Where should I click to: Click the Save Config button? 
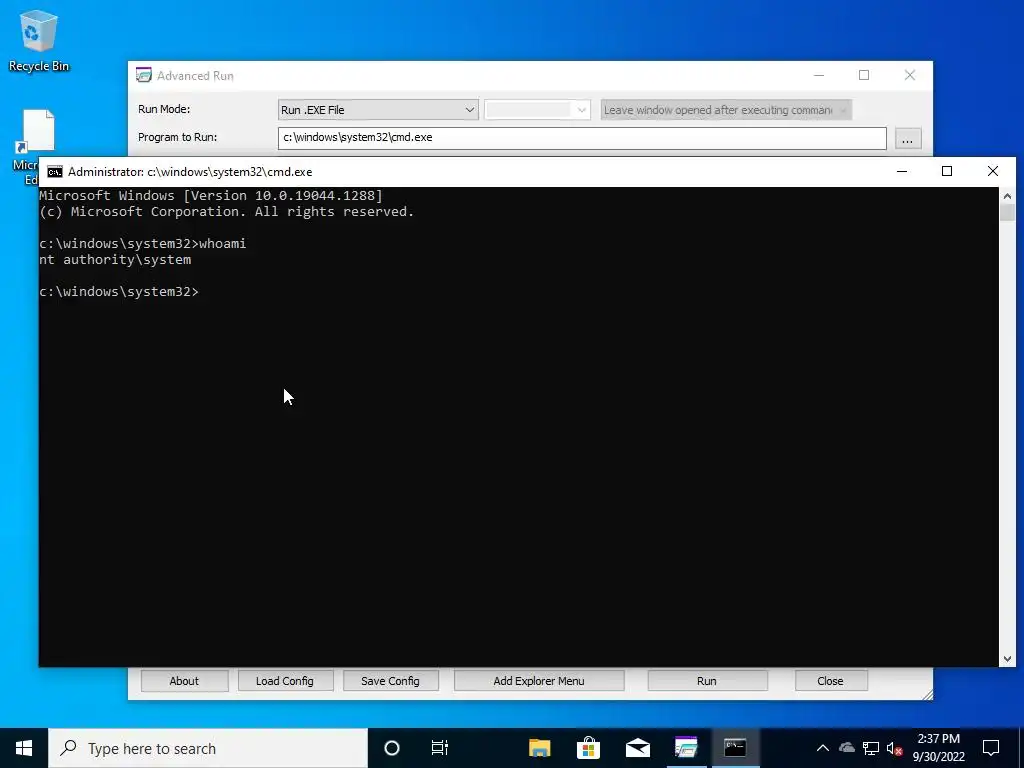point(391,680)
